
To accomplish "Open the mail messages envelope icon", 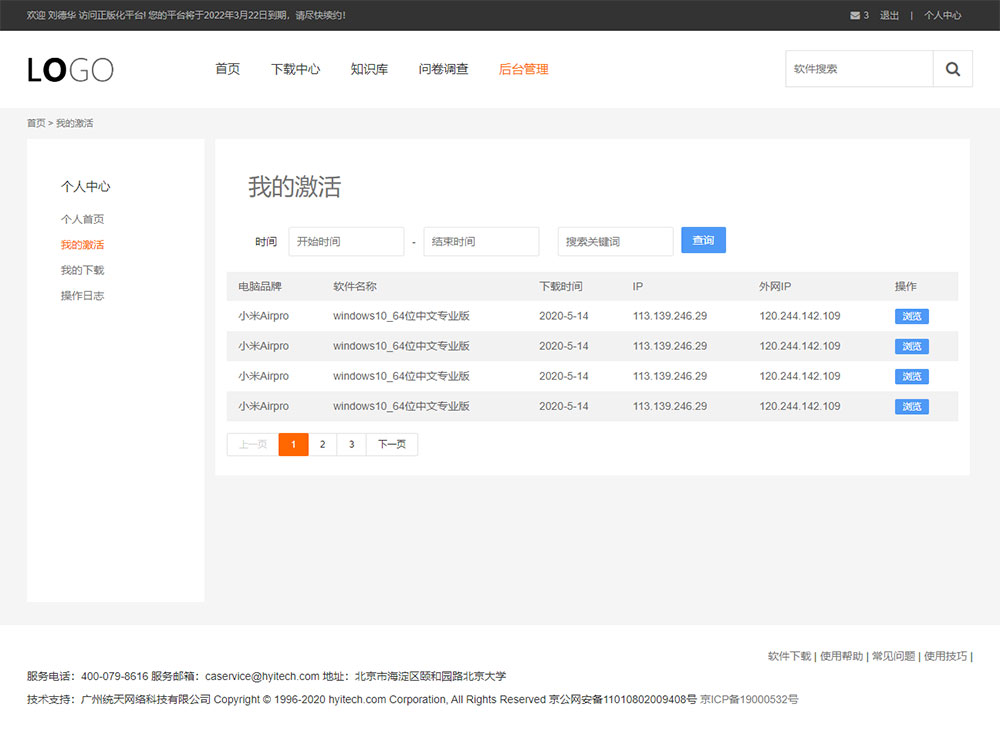I will [x=854, y=15].
